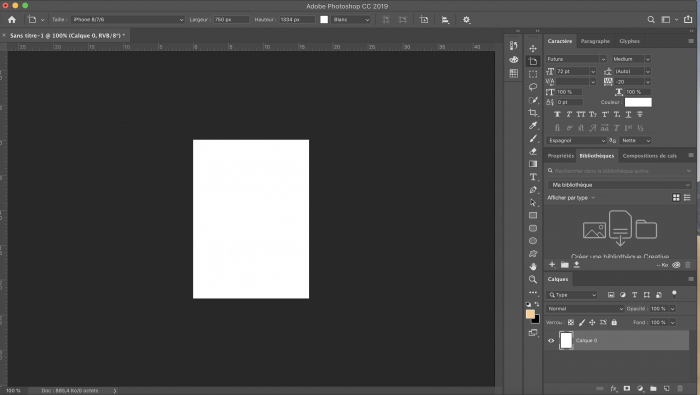Image resolution: width=700 pixels, height=395 pixels.
Task: Open the Nette anti-aliasing dropdown
Action: tap(635, 141)
